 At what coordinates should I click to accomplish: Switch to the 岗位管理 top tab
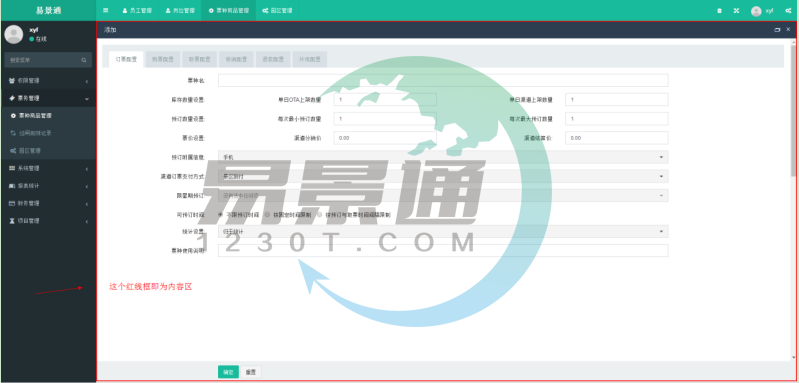click(x=180, y=11)
